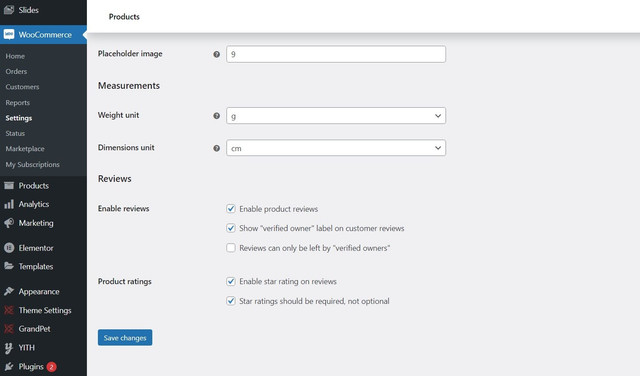Click help tooltip icon for Weight unit
The width and height of the screenshot is (640, 376).
point(216,116)
